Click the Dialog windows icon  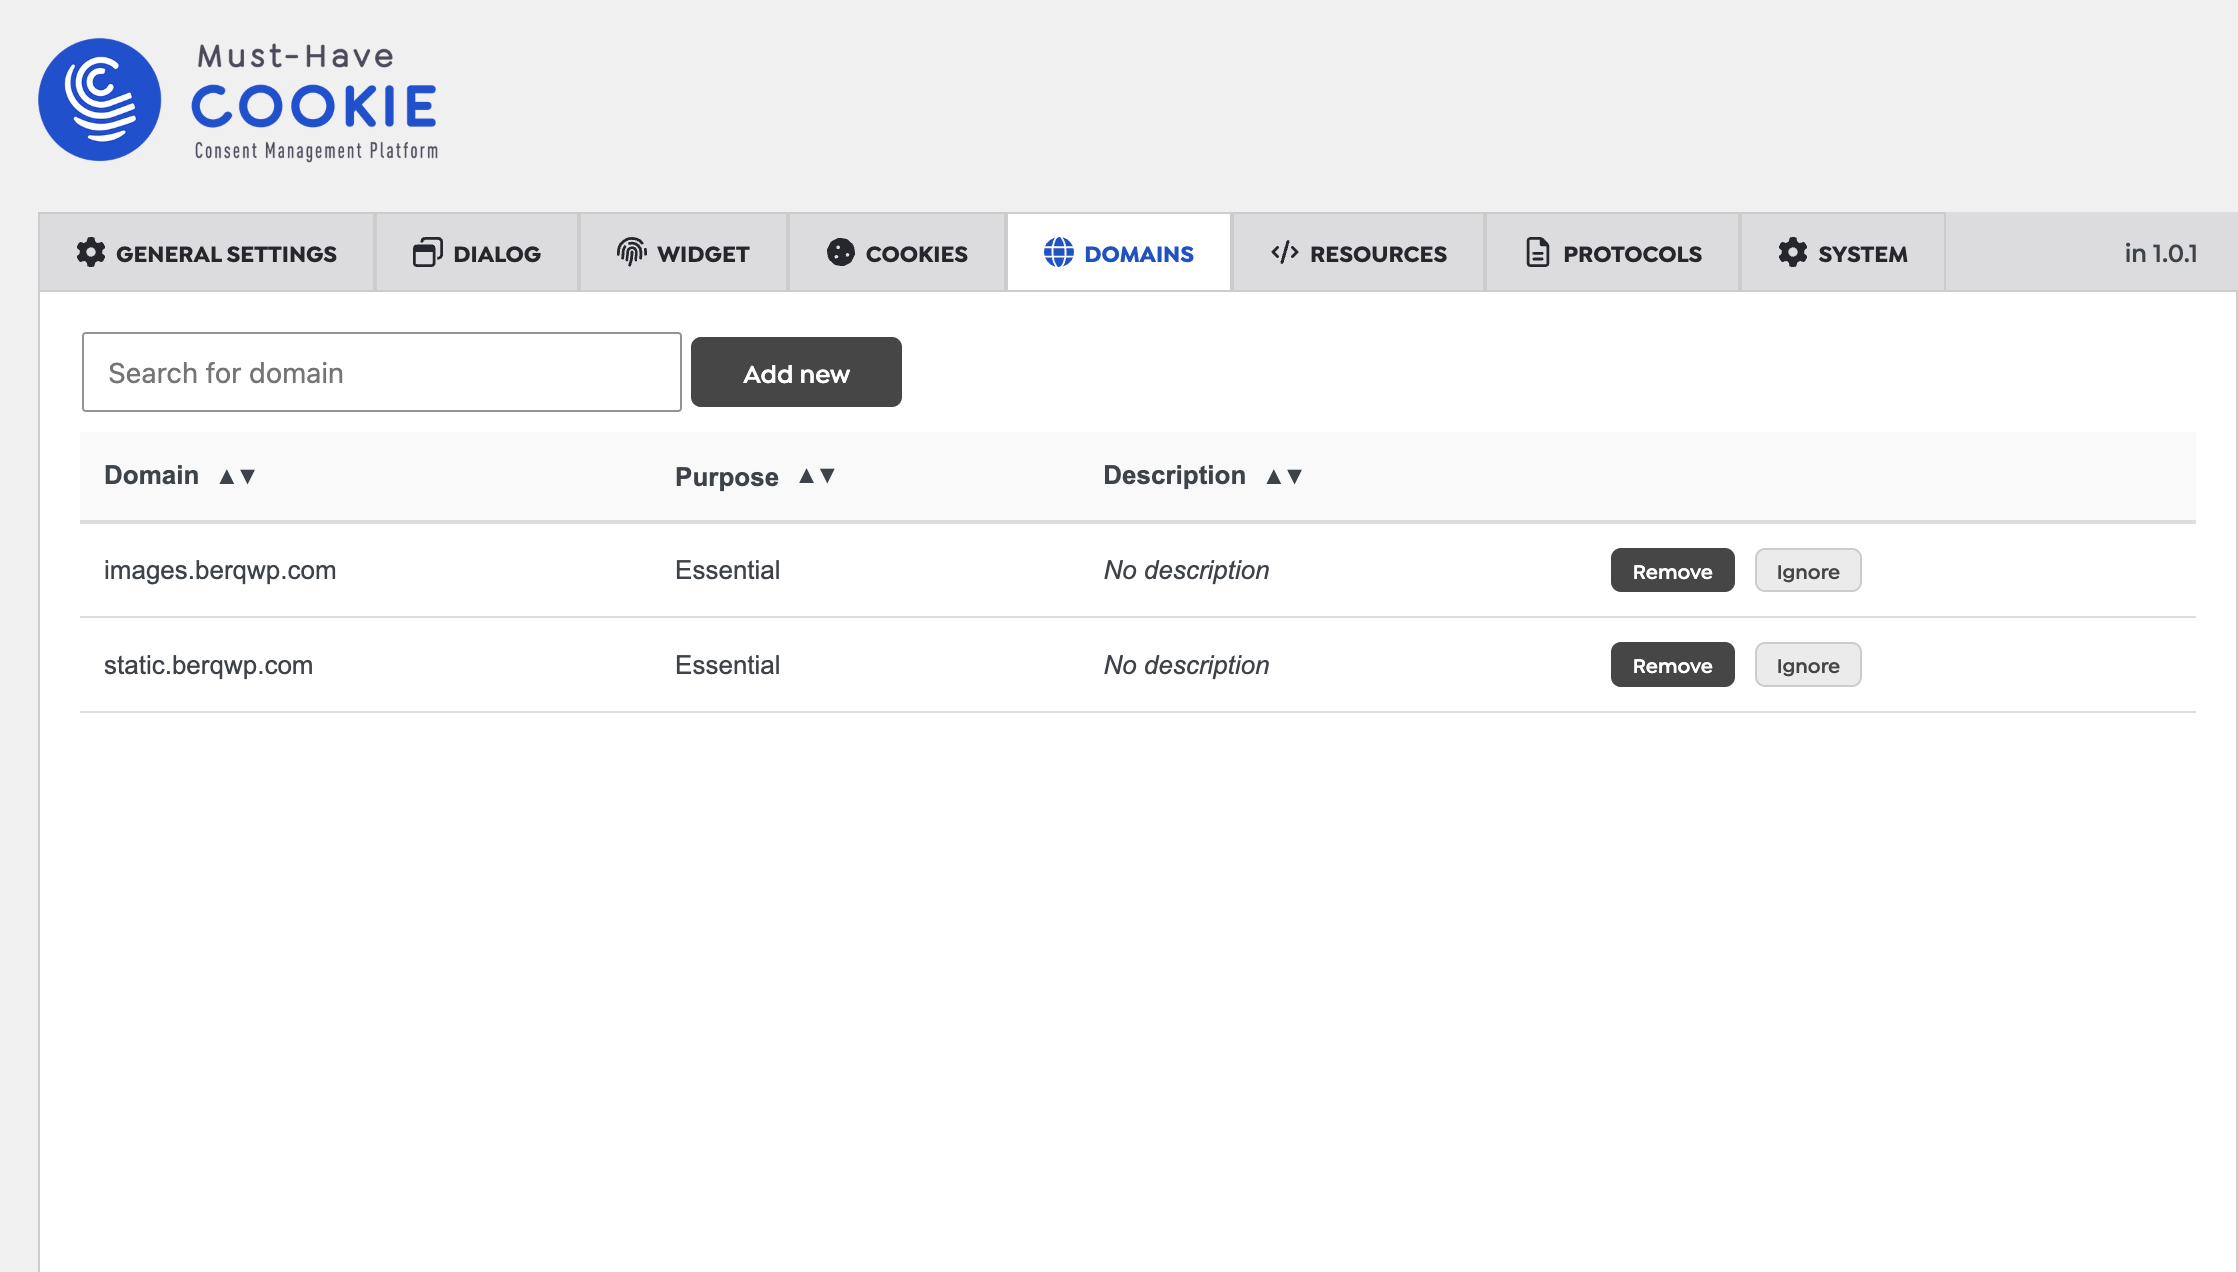[427, 253]
